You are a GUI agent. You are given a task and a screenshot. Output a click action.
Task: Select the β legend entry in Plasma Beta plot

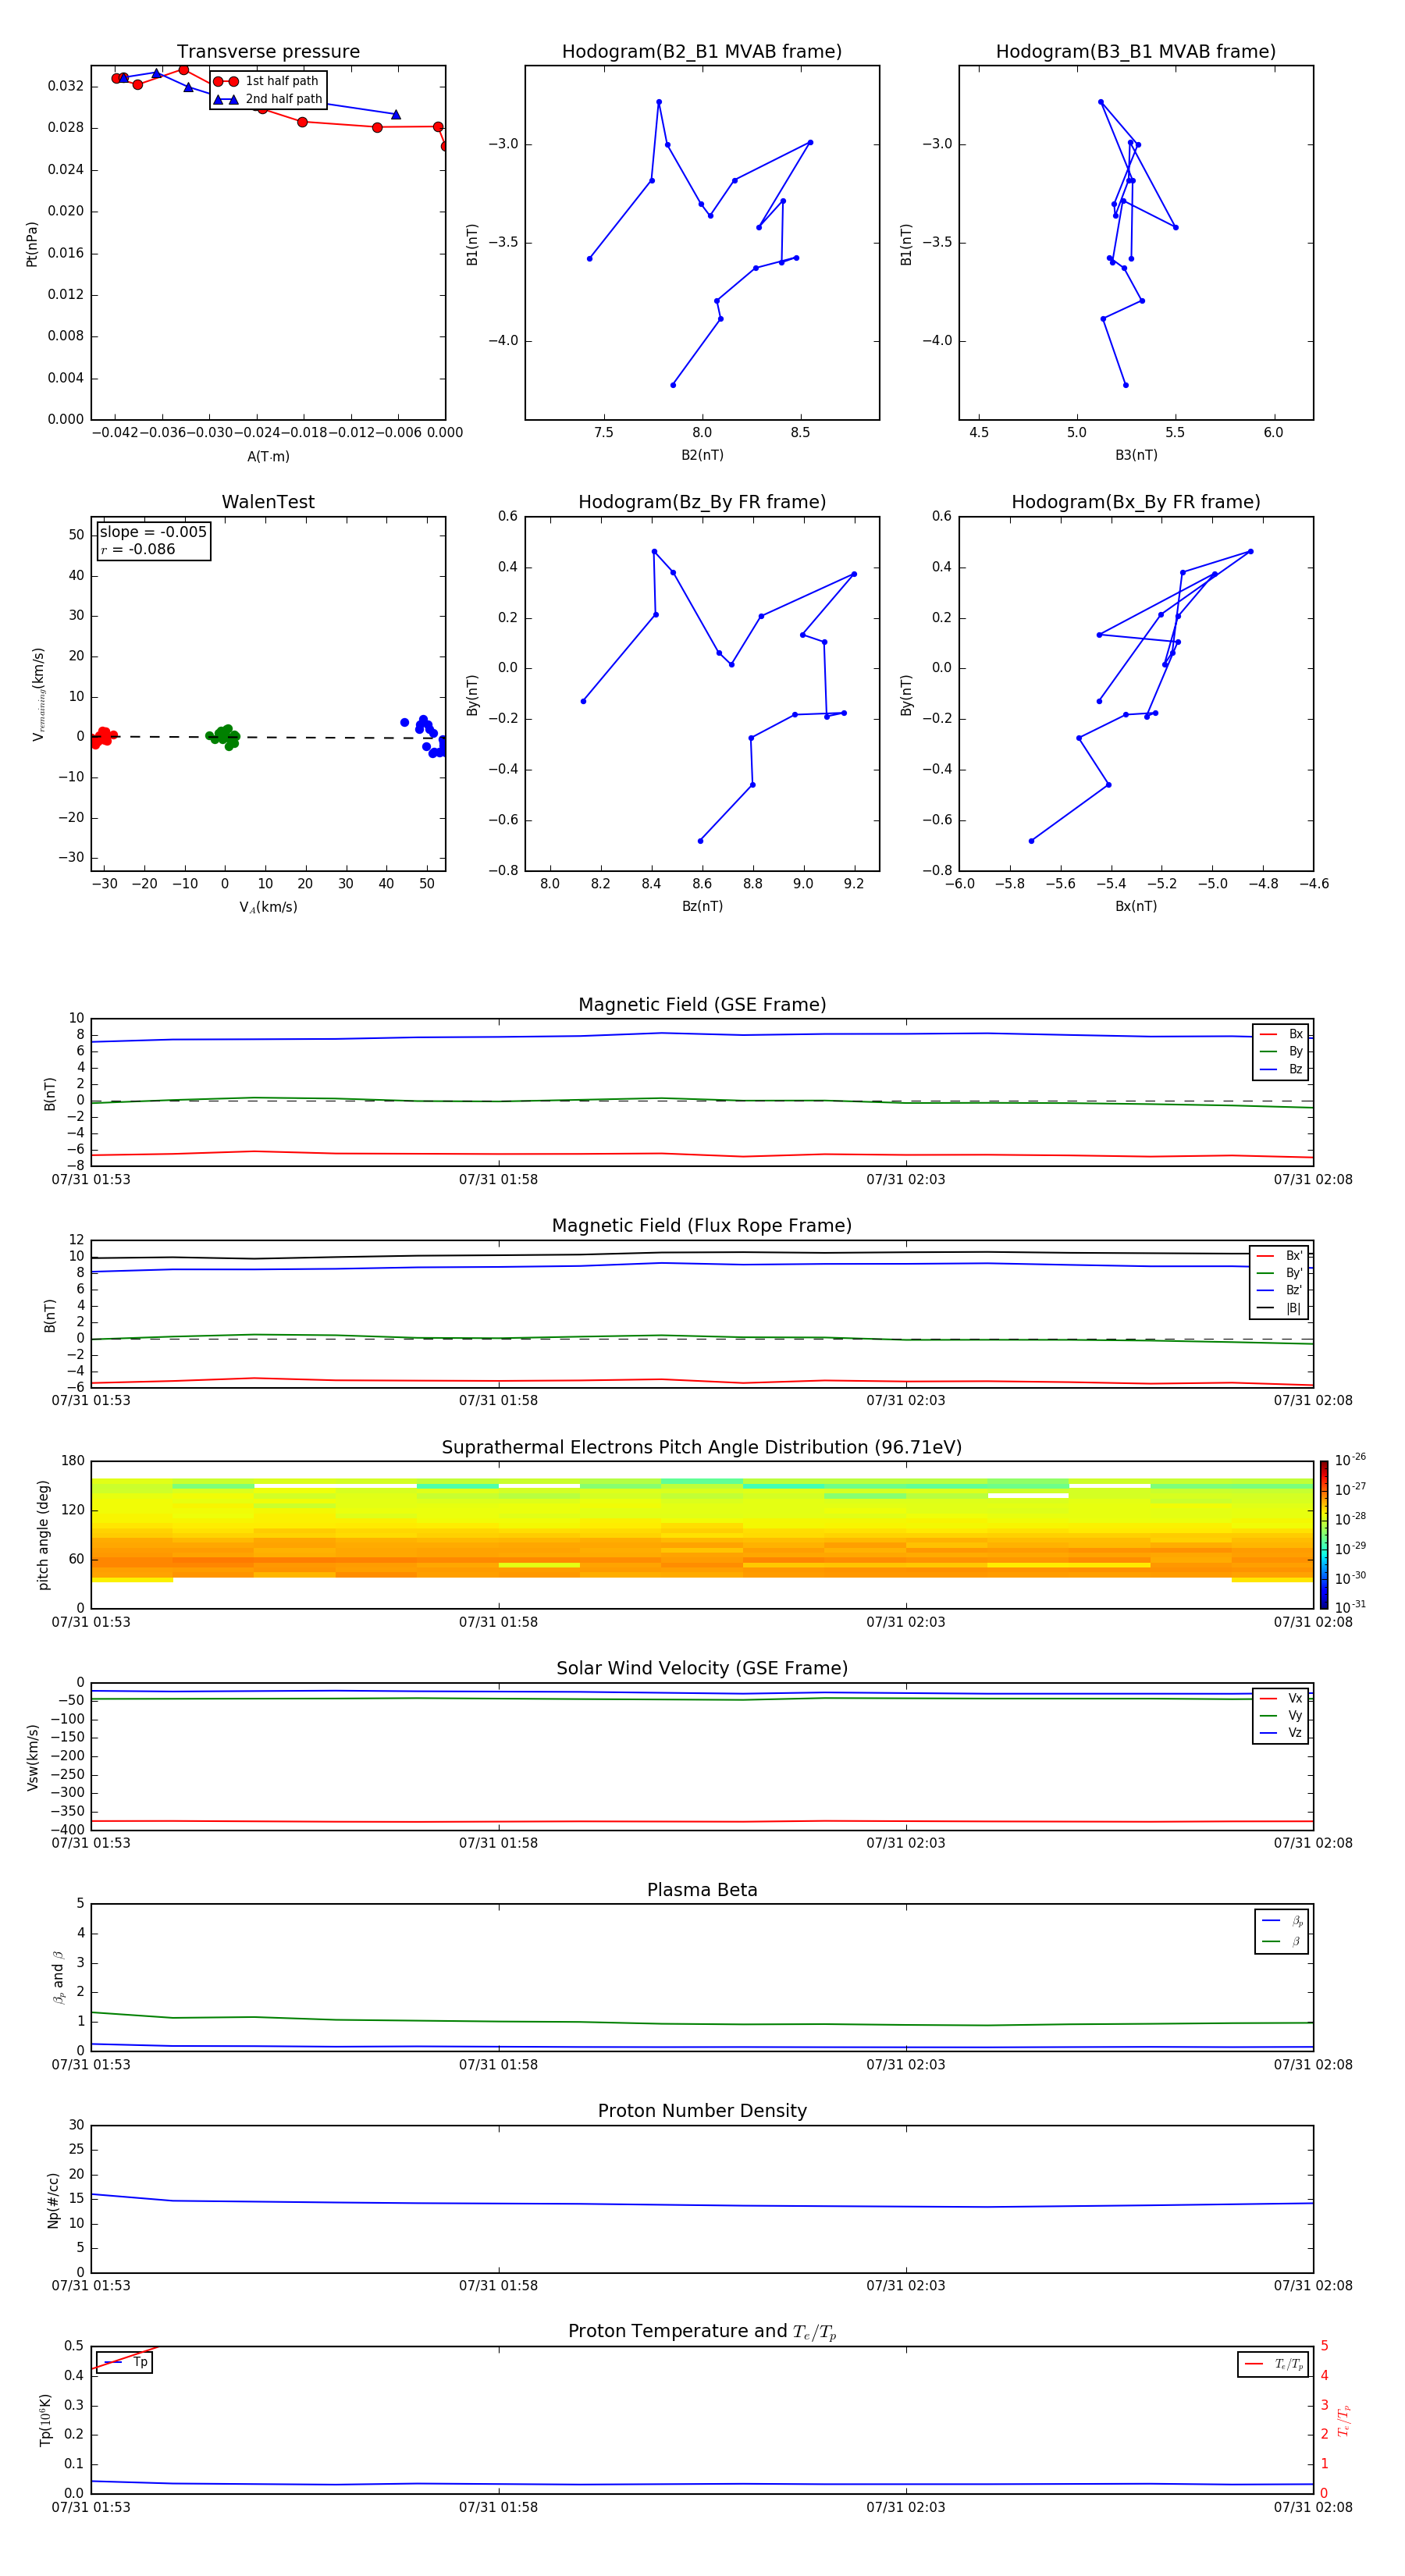(x=1282, y=1941)
